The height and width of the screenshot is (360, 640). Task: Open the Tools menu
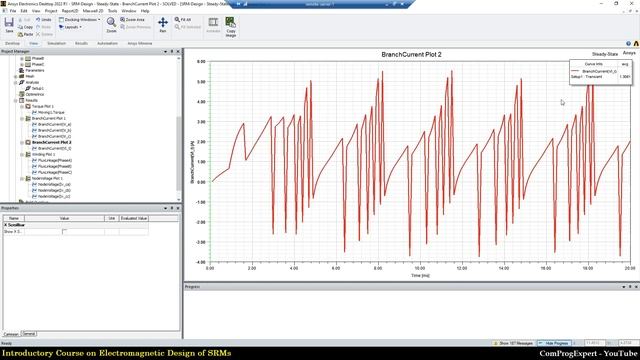(112, 11)
